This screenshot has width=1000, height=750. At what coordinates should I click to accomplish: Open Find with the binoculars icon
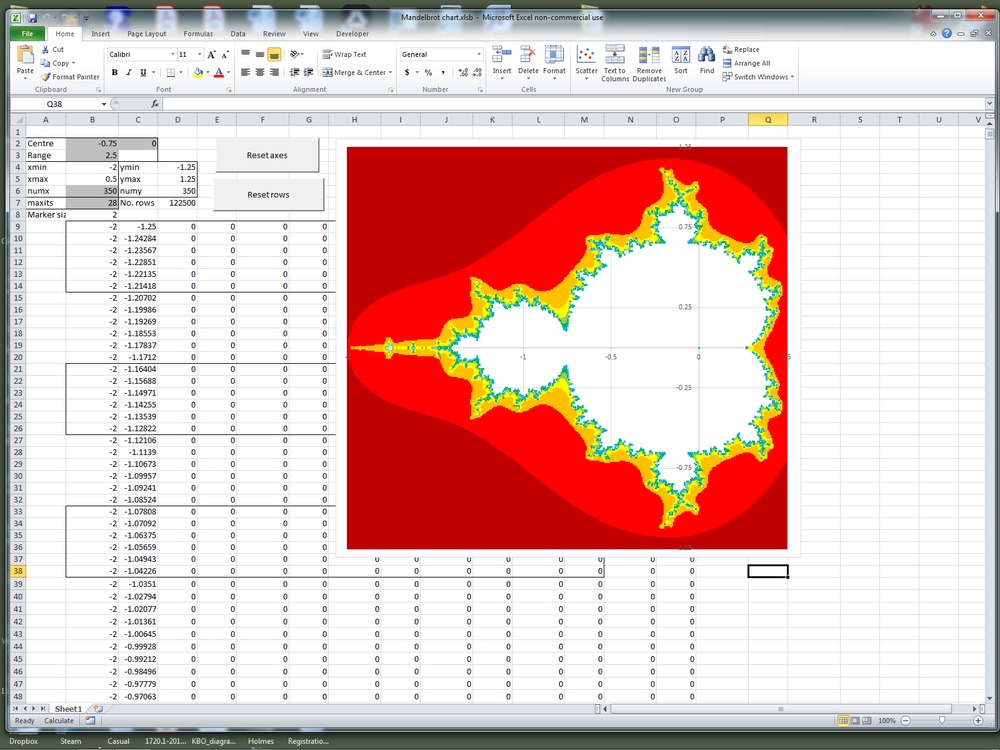707,60
